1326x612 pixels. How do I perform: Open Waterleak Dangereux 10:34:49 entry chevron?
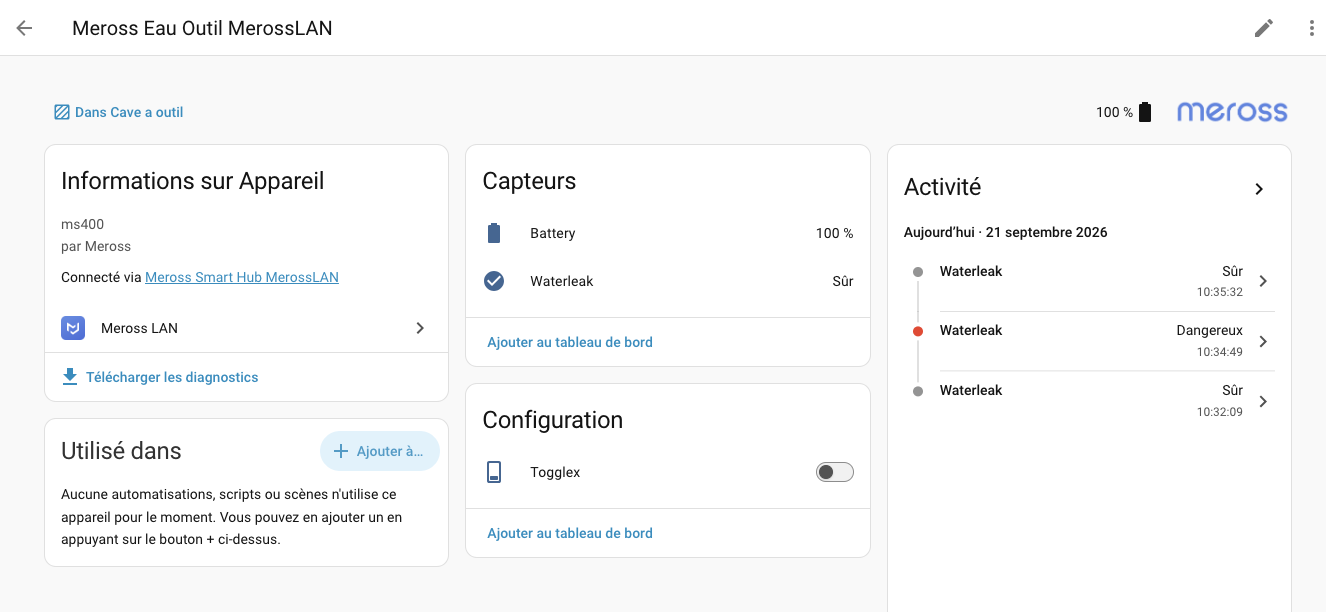click(x=1263, y=341)
